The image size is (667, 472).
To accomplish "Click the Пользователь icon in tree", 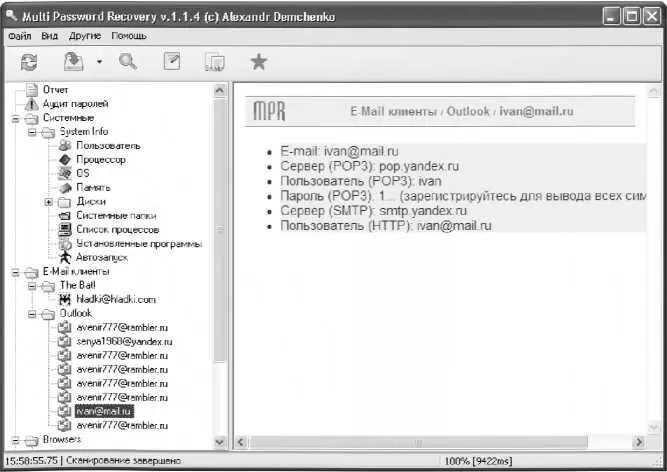I will click(x=65, y=146).
